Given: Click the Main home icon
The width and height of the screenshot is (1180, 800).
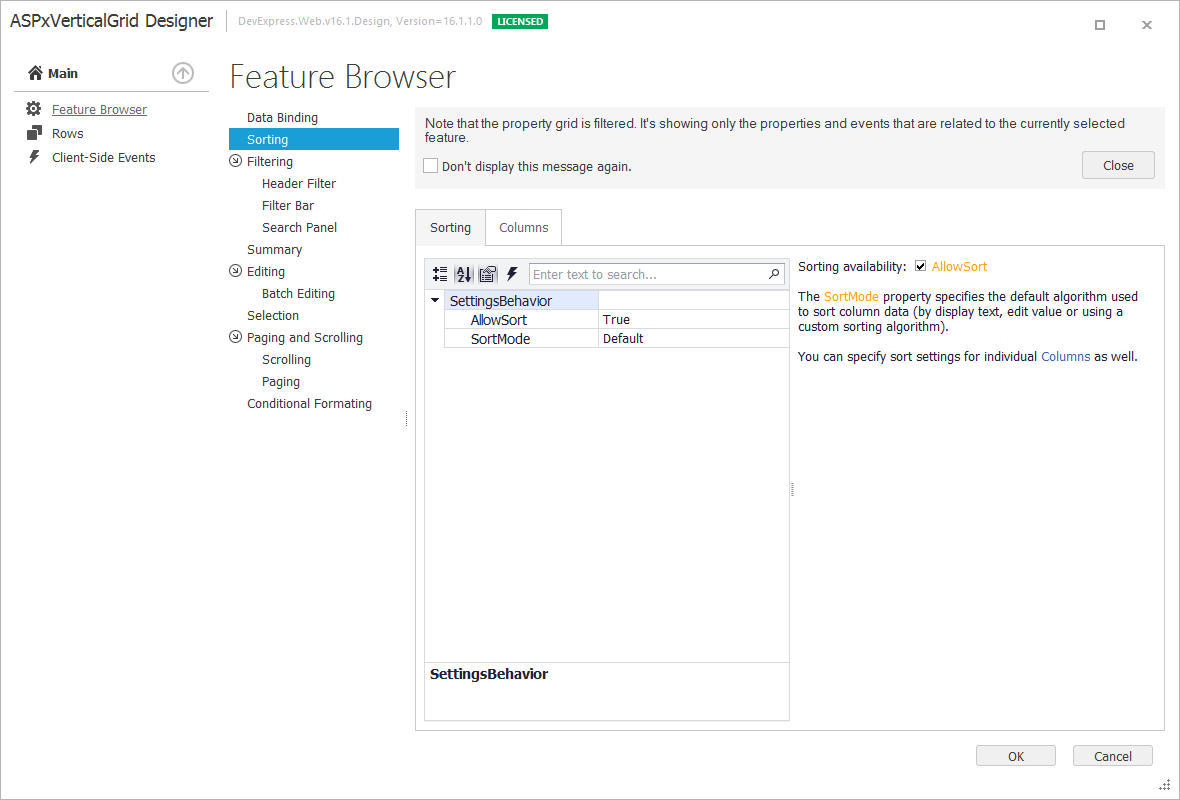Looking at the screenshot, I should 35,73.
